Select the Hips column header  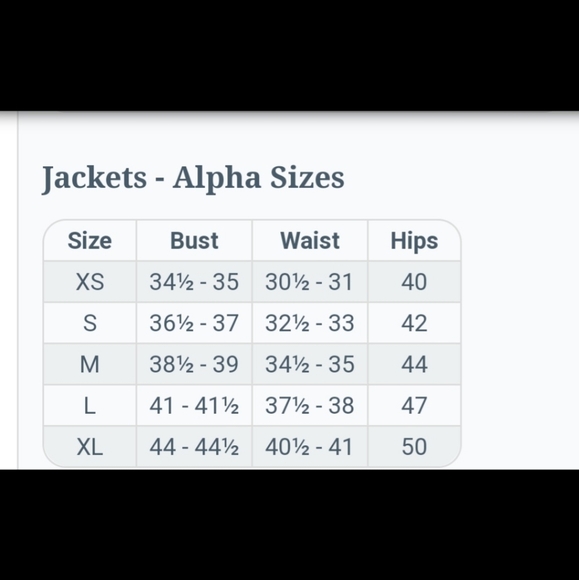(x=414, y=242)
